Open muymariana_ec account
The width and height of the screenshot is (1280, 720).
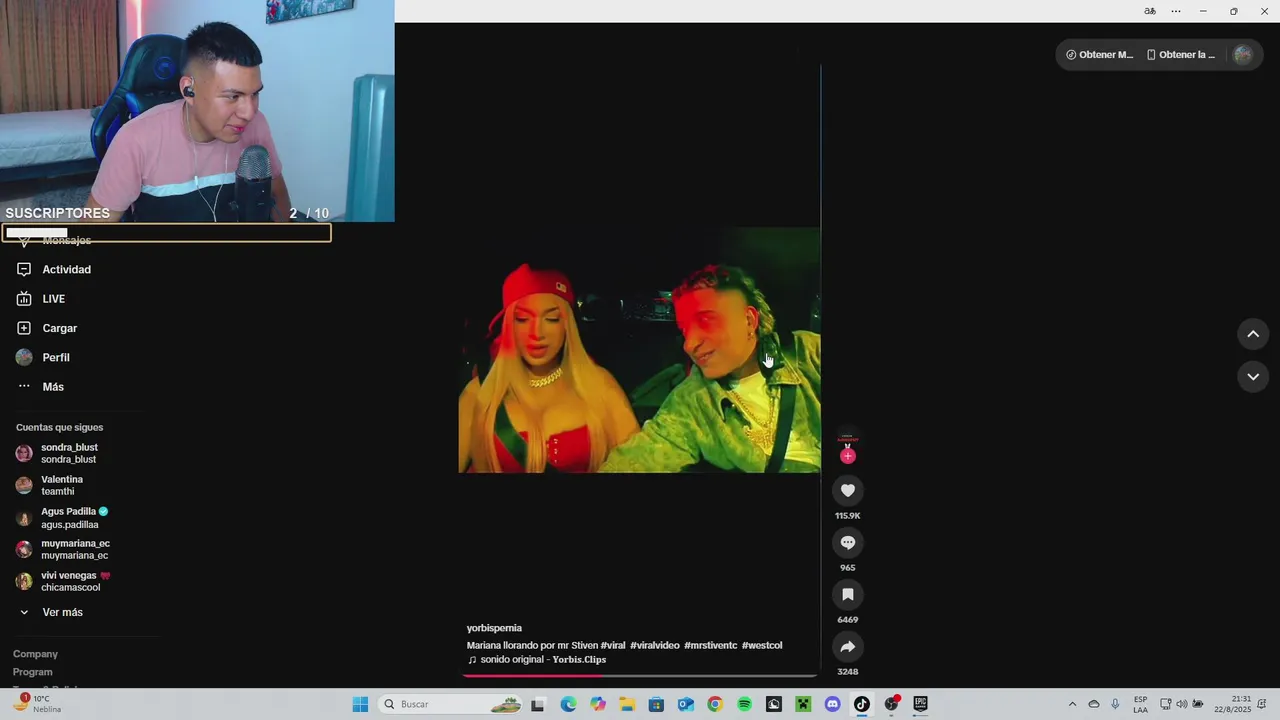(x=74, y=549)
